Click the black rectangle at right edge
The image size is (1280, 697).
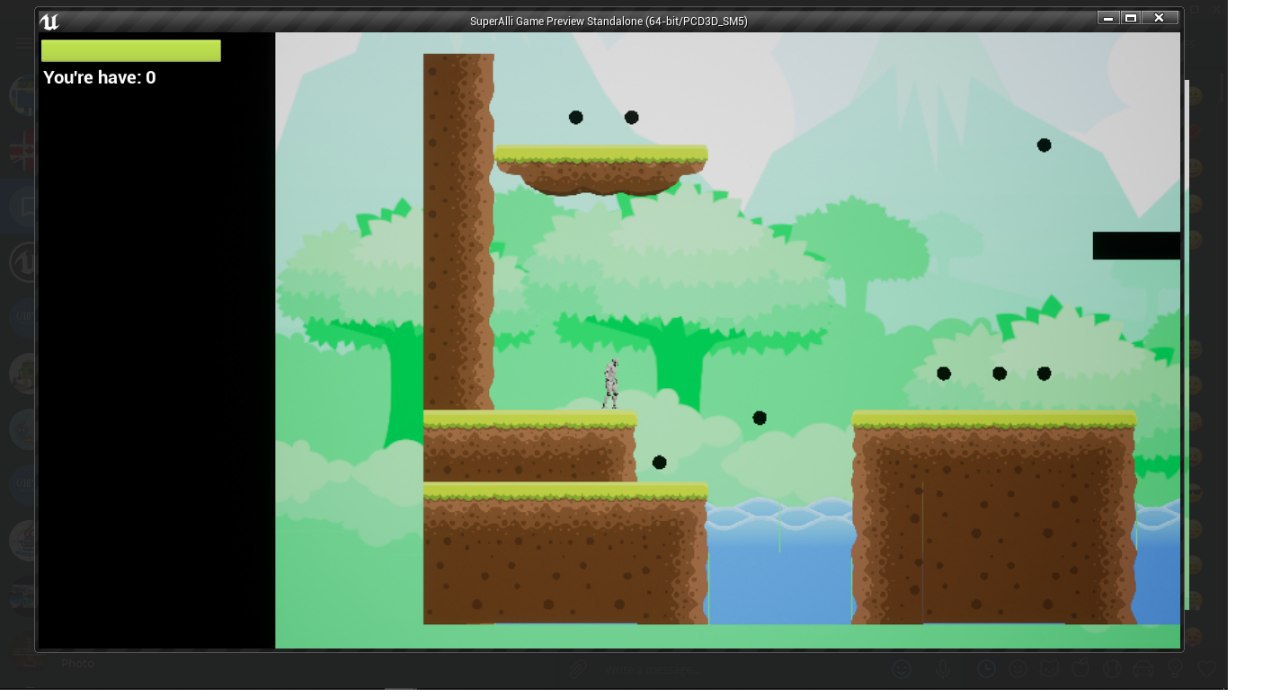[x=1136, y=246]
